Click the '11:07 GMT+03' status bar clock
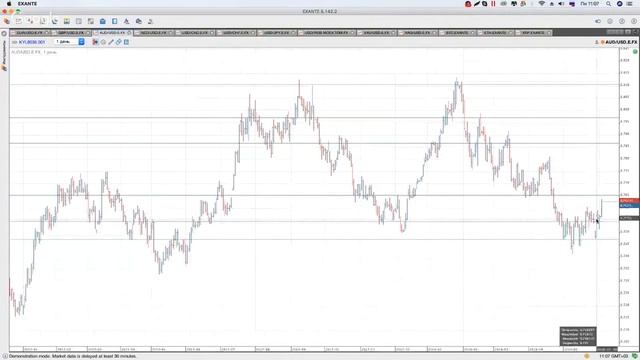 pyautogui.click(x=614, y=356)
